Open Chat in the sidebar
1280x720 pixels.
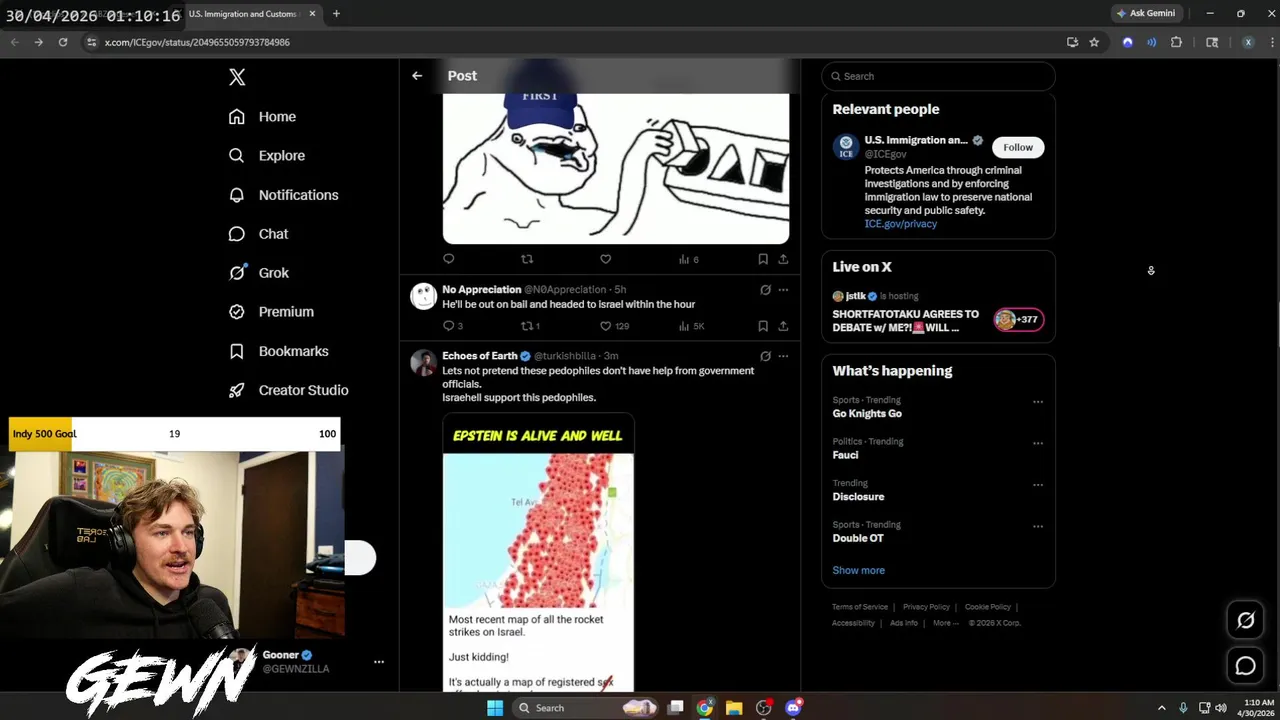(x=258, y=234)
